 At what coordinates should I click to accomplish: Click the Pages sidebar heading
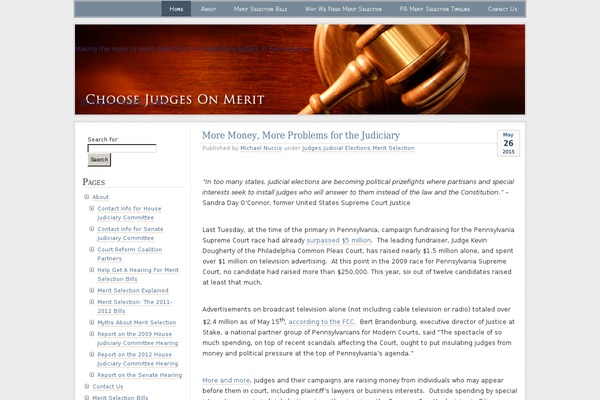(x=94, y=182)
